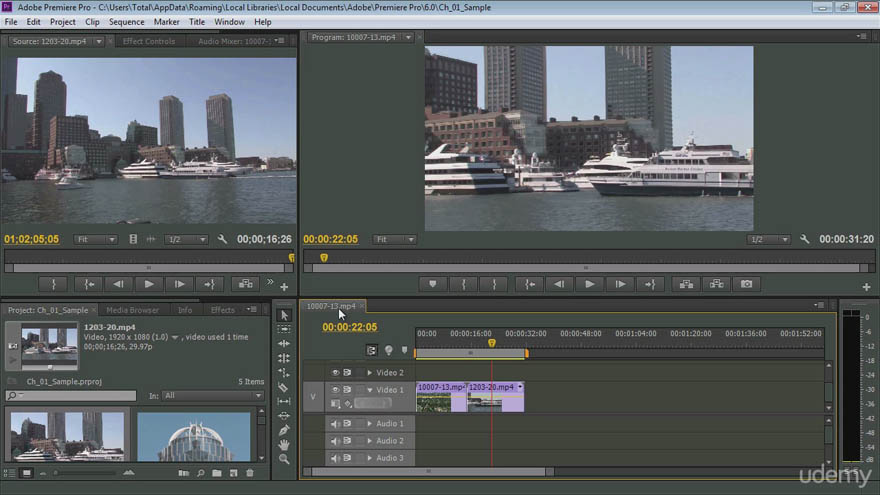Screen dimensions: 880x495
Task: Open Program monitor 1/2 resolution dropdown
Action: 768,239
